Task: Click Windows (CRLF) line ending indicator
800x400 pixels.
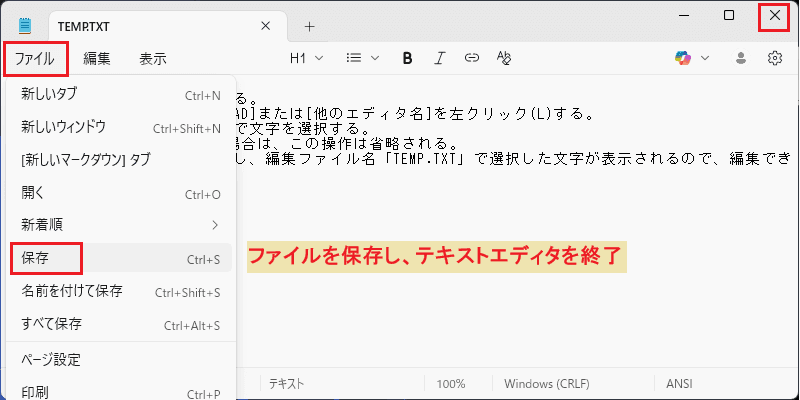Action: pyautogui.click(x=547, y=384)
